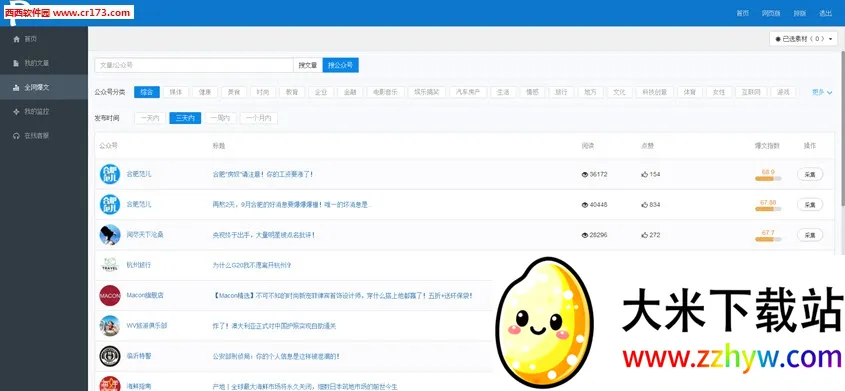Click the bar chart icon beside 全网爆文
Viewport: 845px width, 391px height.
pyautogui.click(x=16, y=87)
